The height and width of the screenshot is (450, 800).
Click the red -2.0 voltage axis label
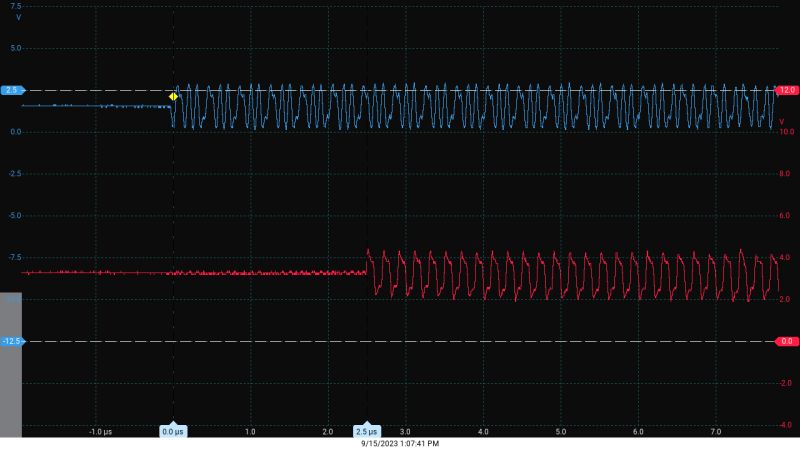tap(784, 383)
